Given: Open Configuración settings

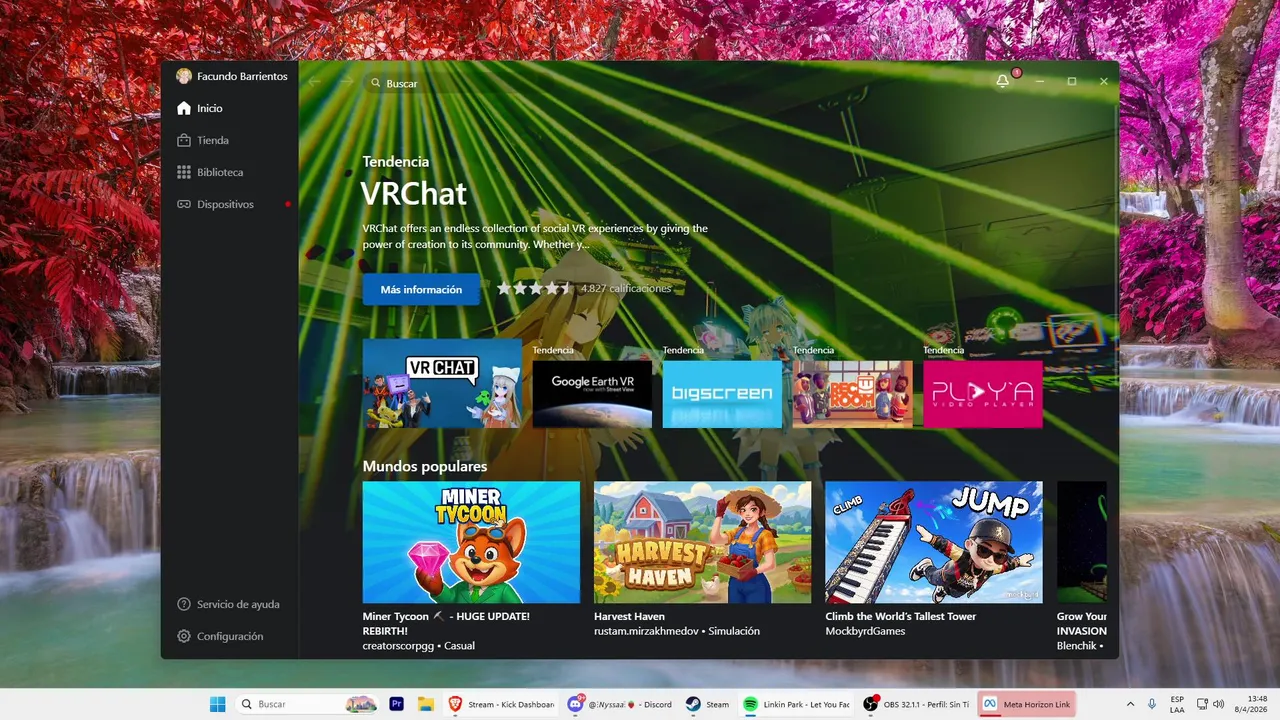Looking at the screenshot, I should (x=230, y=636).
